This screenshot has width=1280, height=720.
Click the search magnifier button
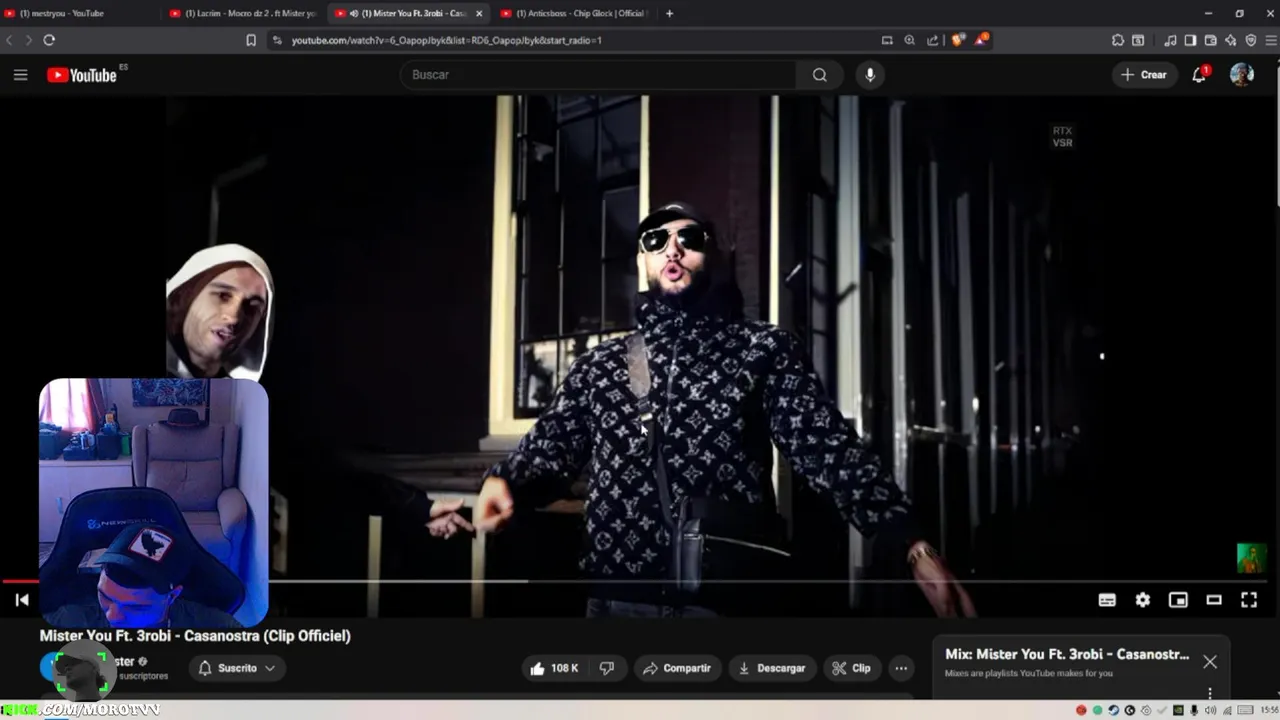pyautogui.click(x=820, y=75)
